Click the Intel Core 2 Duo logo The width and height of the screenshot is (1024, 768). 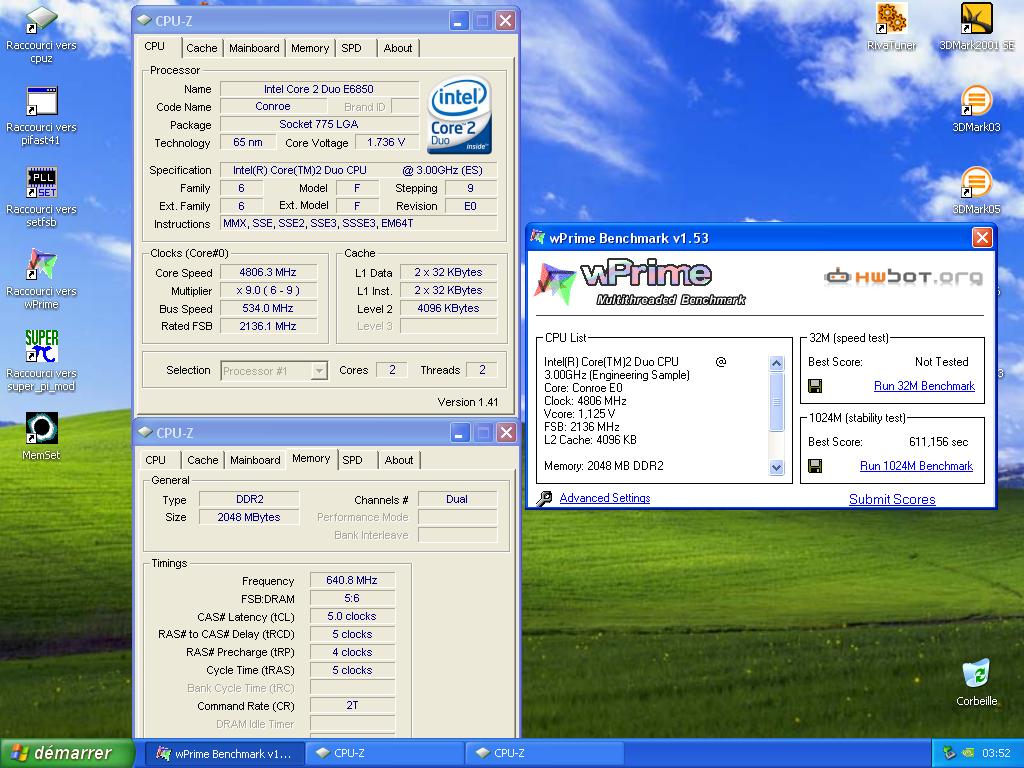[x=459, y=116]
